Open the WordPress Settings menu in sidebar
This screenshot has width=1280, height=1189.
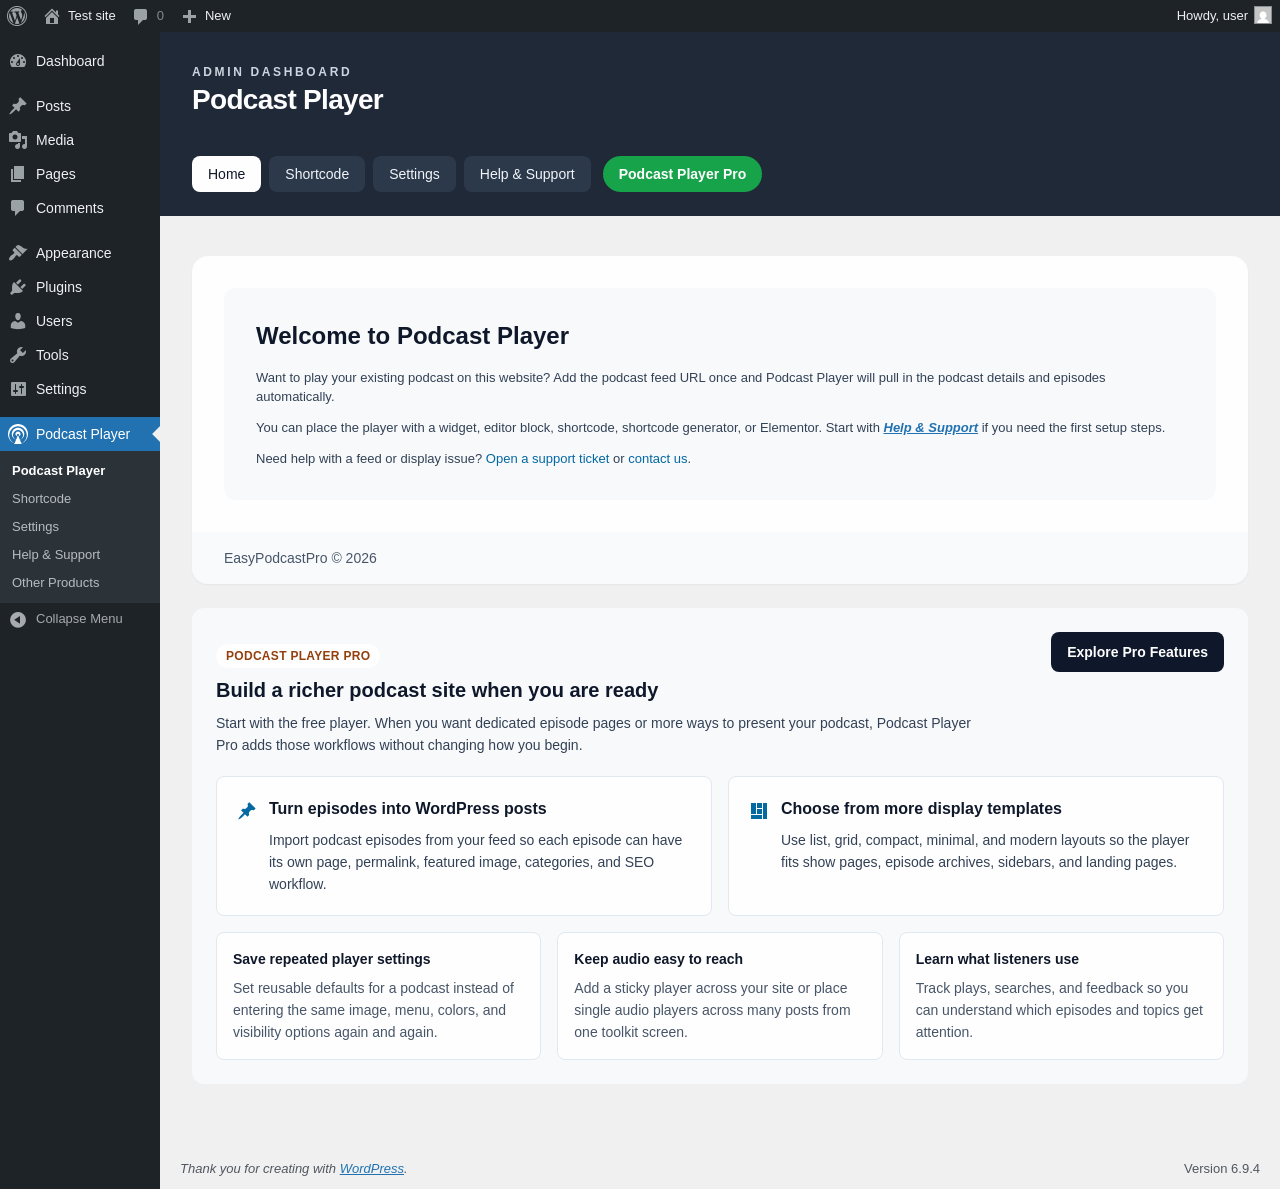tap(80, 389)
